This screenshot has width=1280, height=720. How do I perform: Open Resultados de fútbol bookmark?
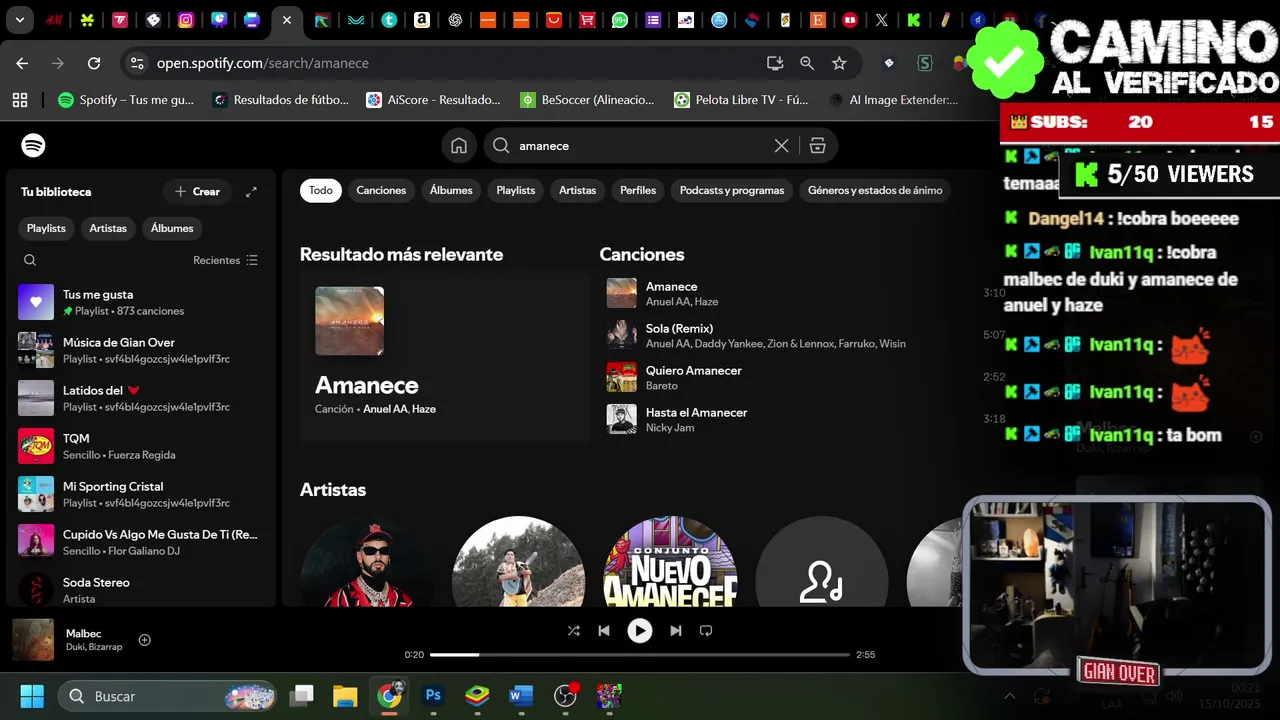point(280,100)
